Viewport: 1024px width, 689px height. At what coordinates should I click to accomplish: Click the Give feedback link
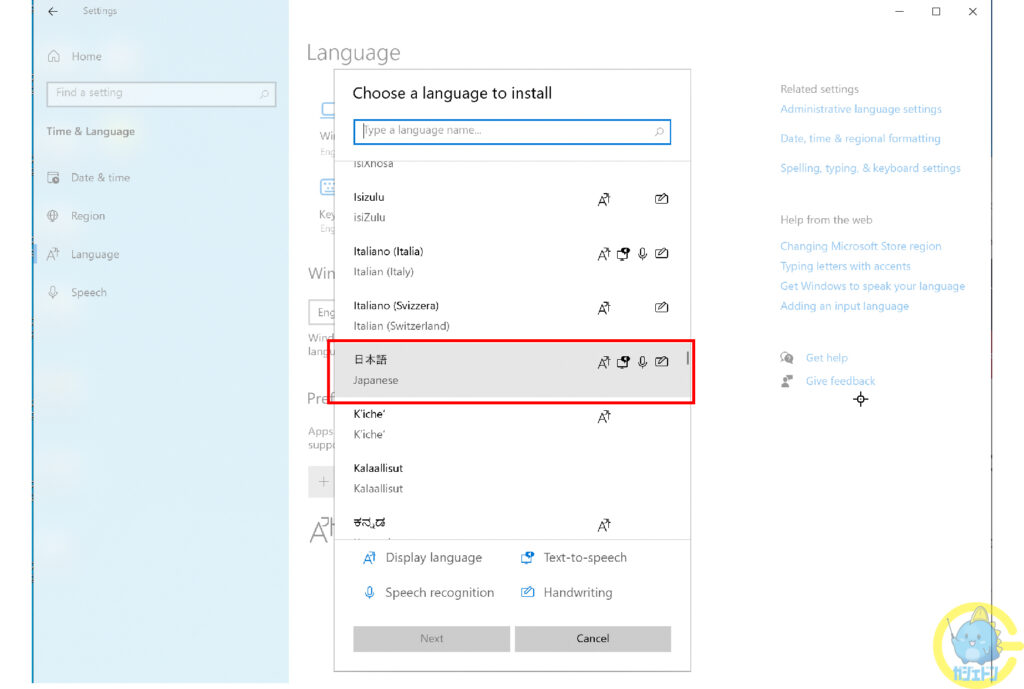point(840,381)
